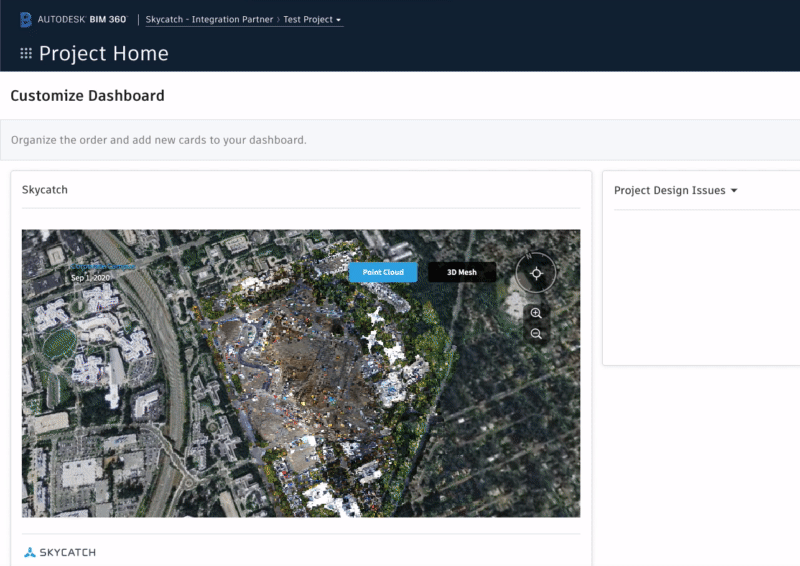The height and width of the screenshot is (566, 800).
Task: Click the AUTODESK BIM 360 brand text
Action: click(x=82, y=19)
